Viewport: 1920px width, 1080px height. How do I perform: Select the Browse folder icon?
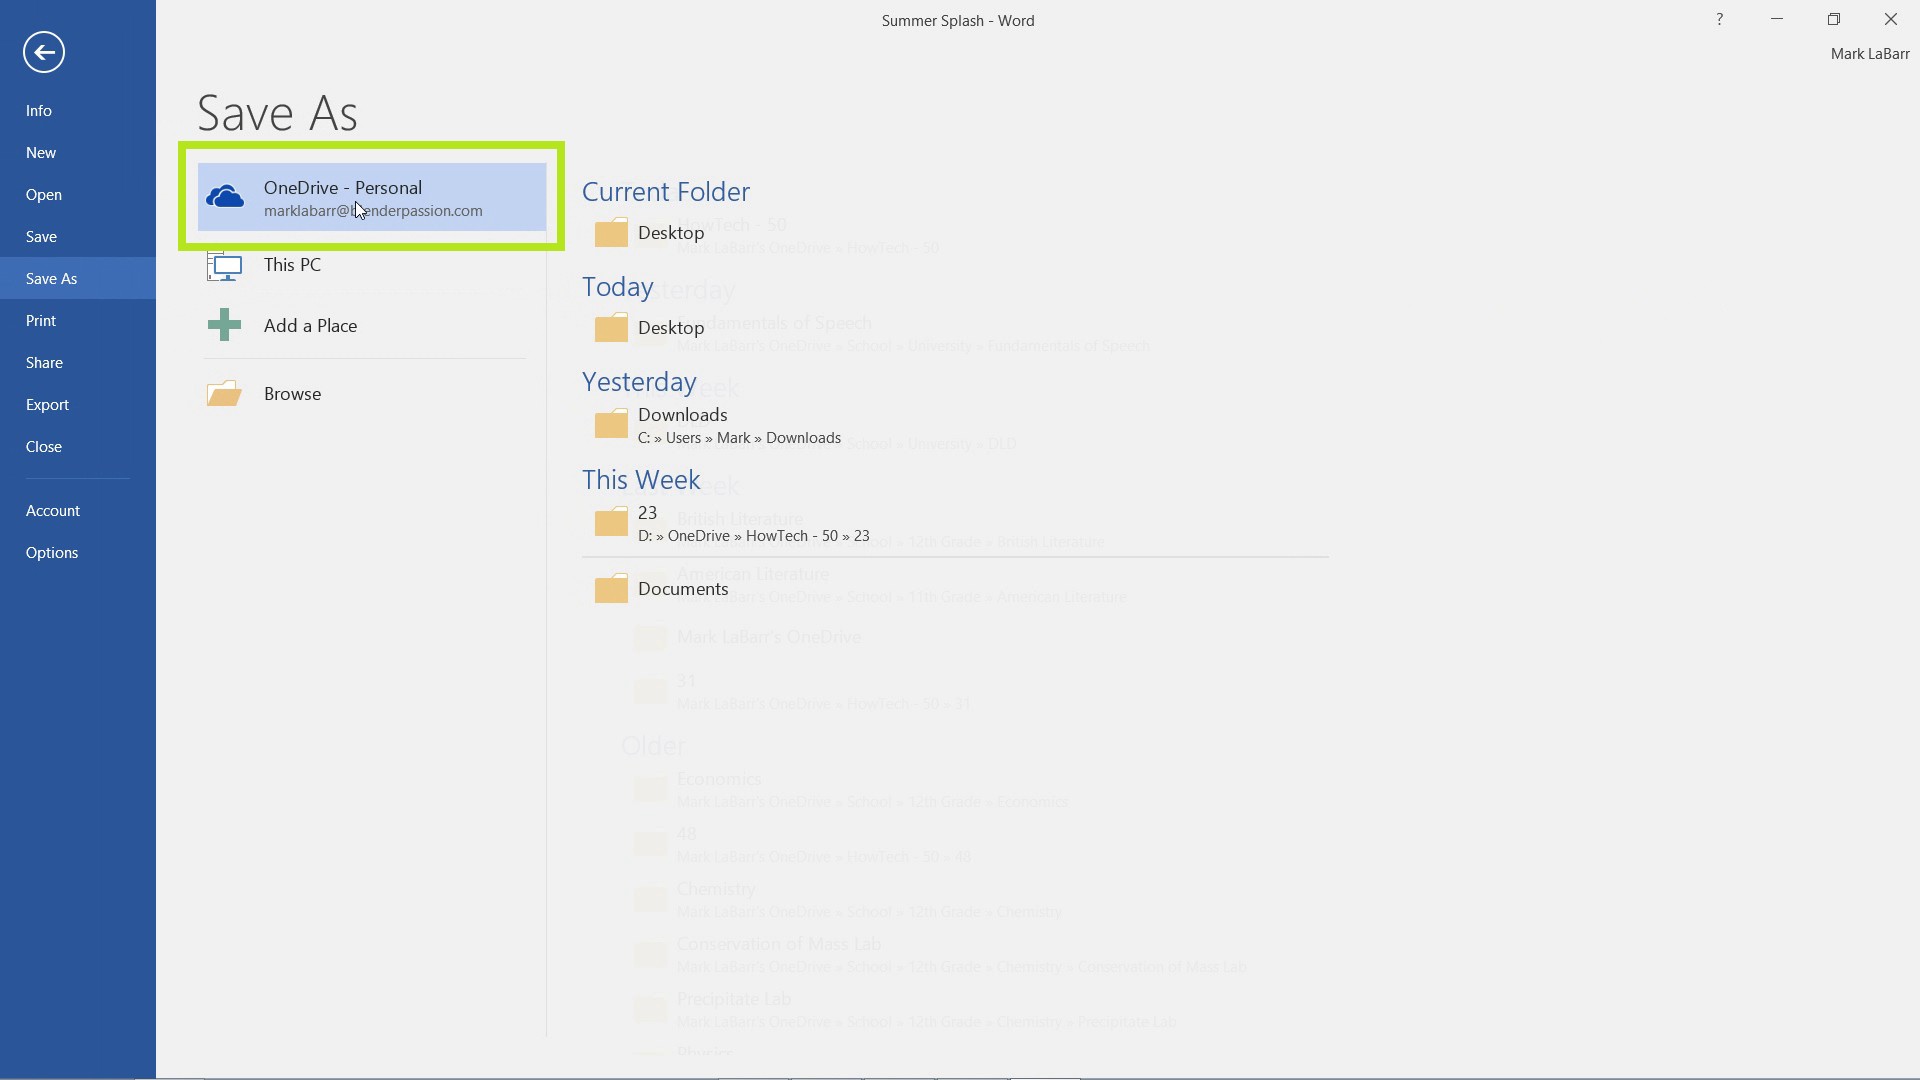(223, 393)
